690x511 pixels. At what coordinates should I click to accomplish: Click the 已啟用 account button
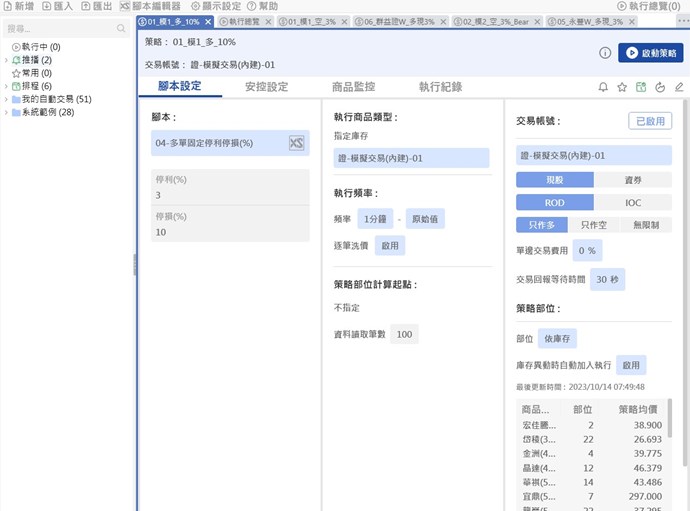(649, 121)
